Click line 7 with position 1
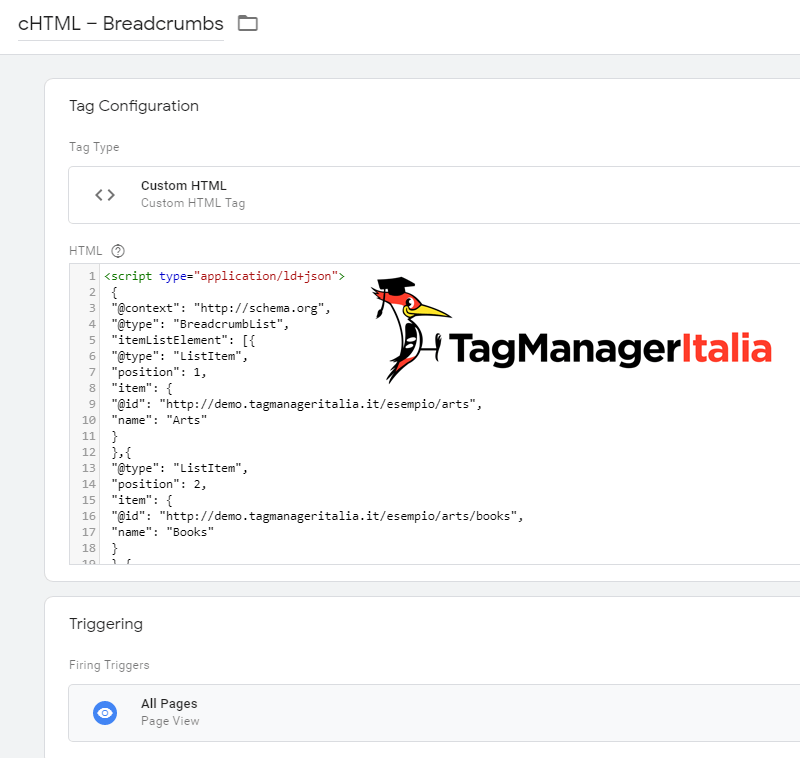This screenshot has width=800, height=758. click(159, 372)
